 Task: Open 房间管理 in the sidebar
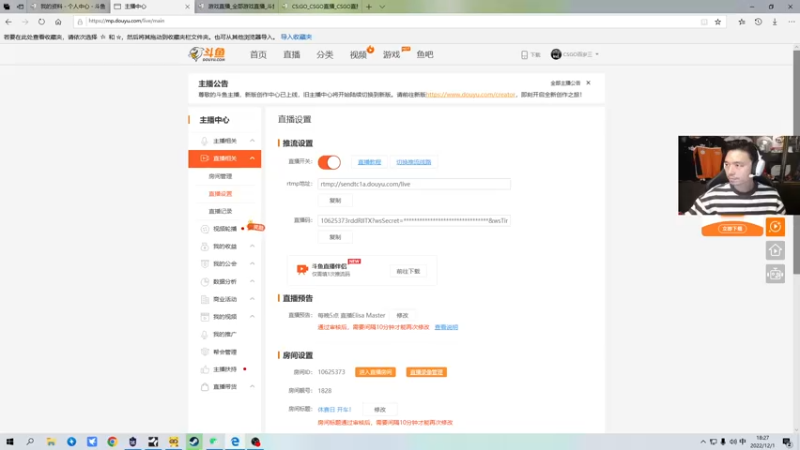pyautogui.click(x=220, y=176)
